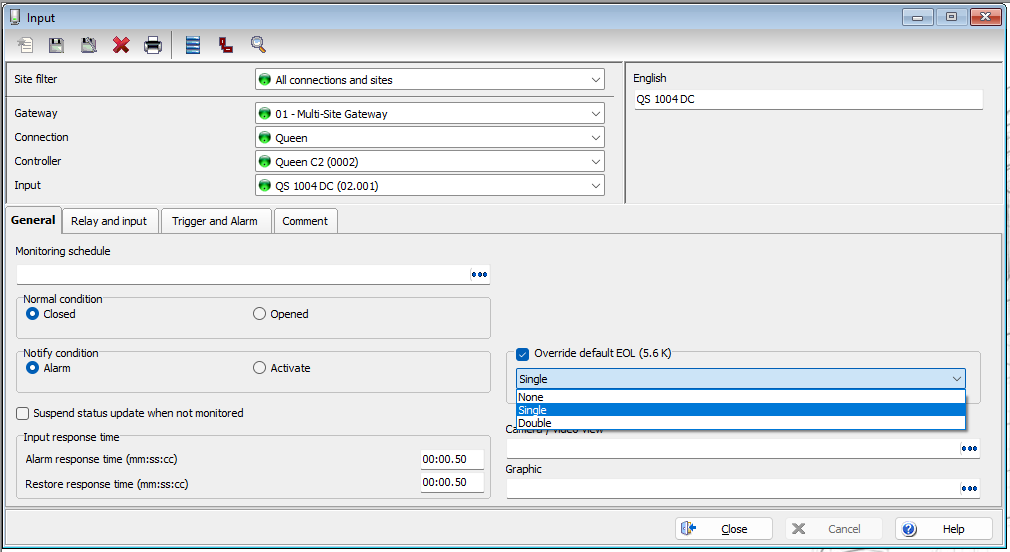The image size is (1010, 552).
Task: Click the English name field QS 1004 DC
Action: (x=808, y=99)
